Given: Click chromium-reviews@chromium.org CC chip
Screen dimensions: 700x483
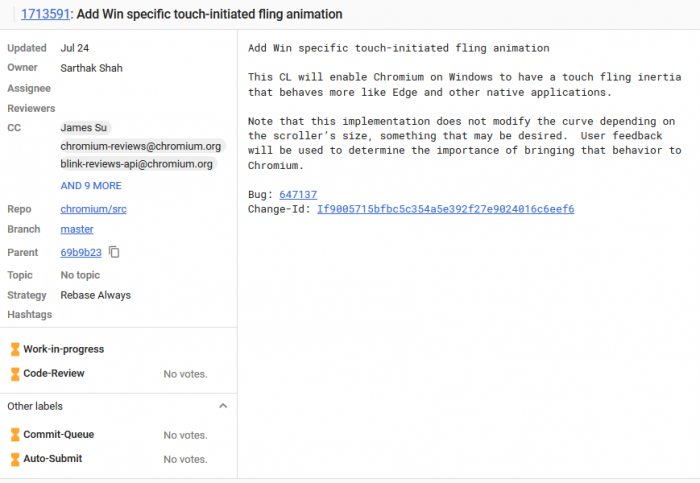Looking at the screenshot, I should point(141,146).
